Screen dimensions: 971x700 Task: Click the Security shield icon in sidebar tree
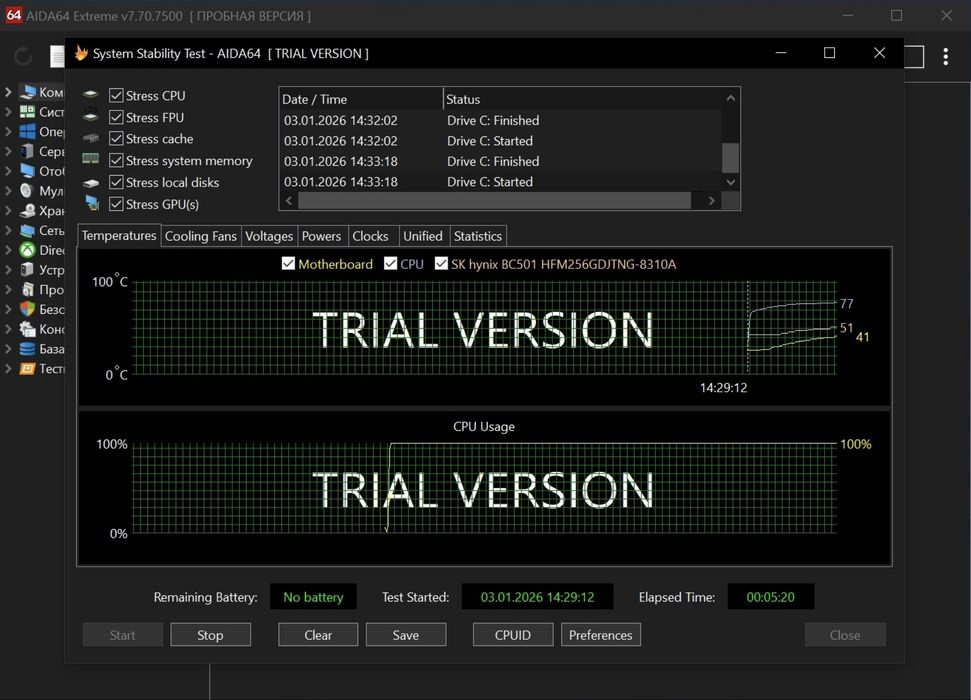(27, 309)
